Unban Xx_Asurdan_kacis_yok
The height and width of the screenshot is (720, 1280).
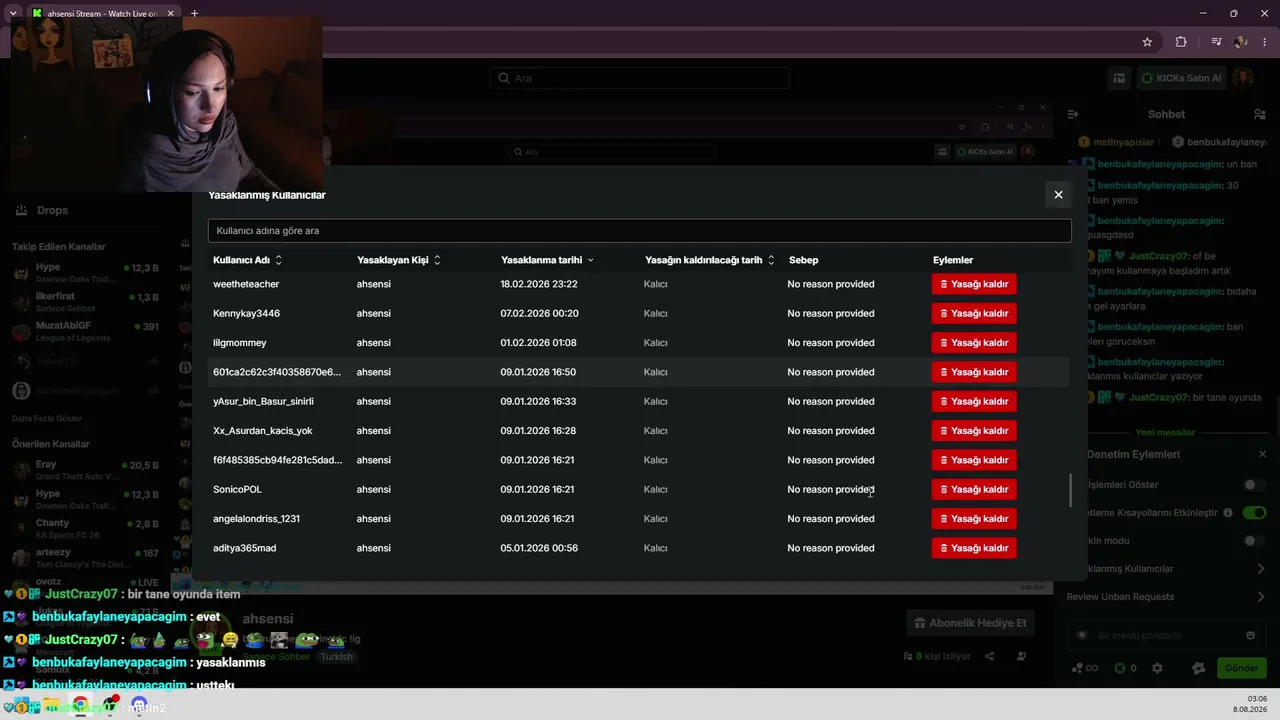coord(974,431)
